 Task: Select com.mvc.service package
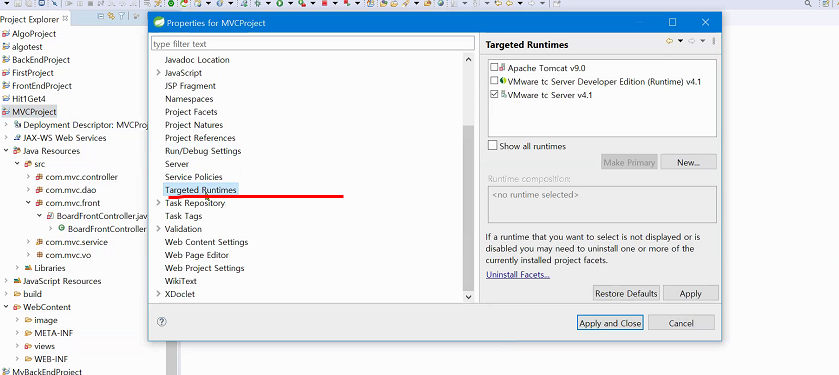[76, 242]
